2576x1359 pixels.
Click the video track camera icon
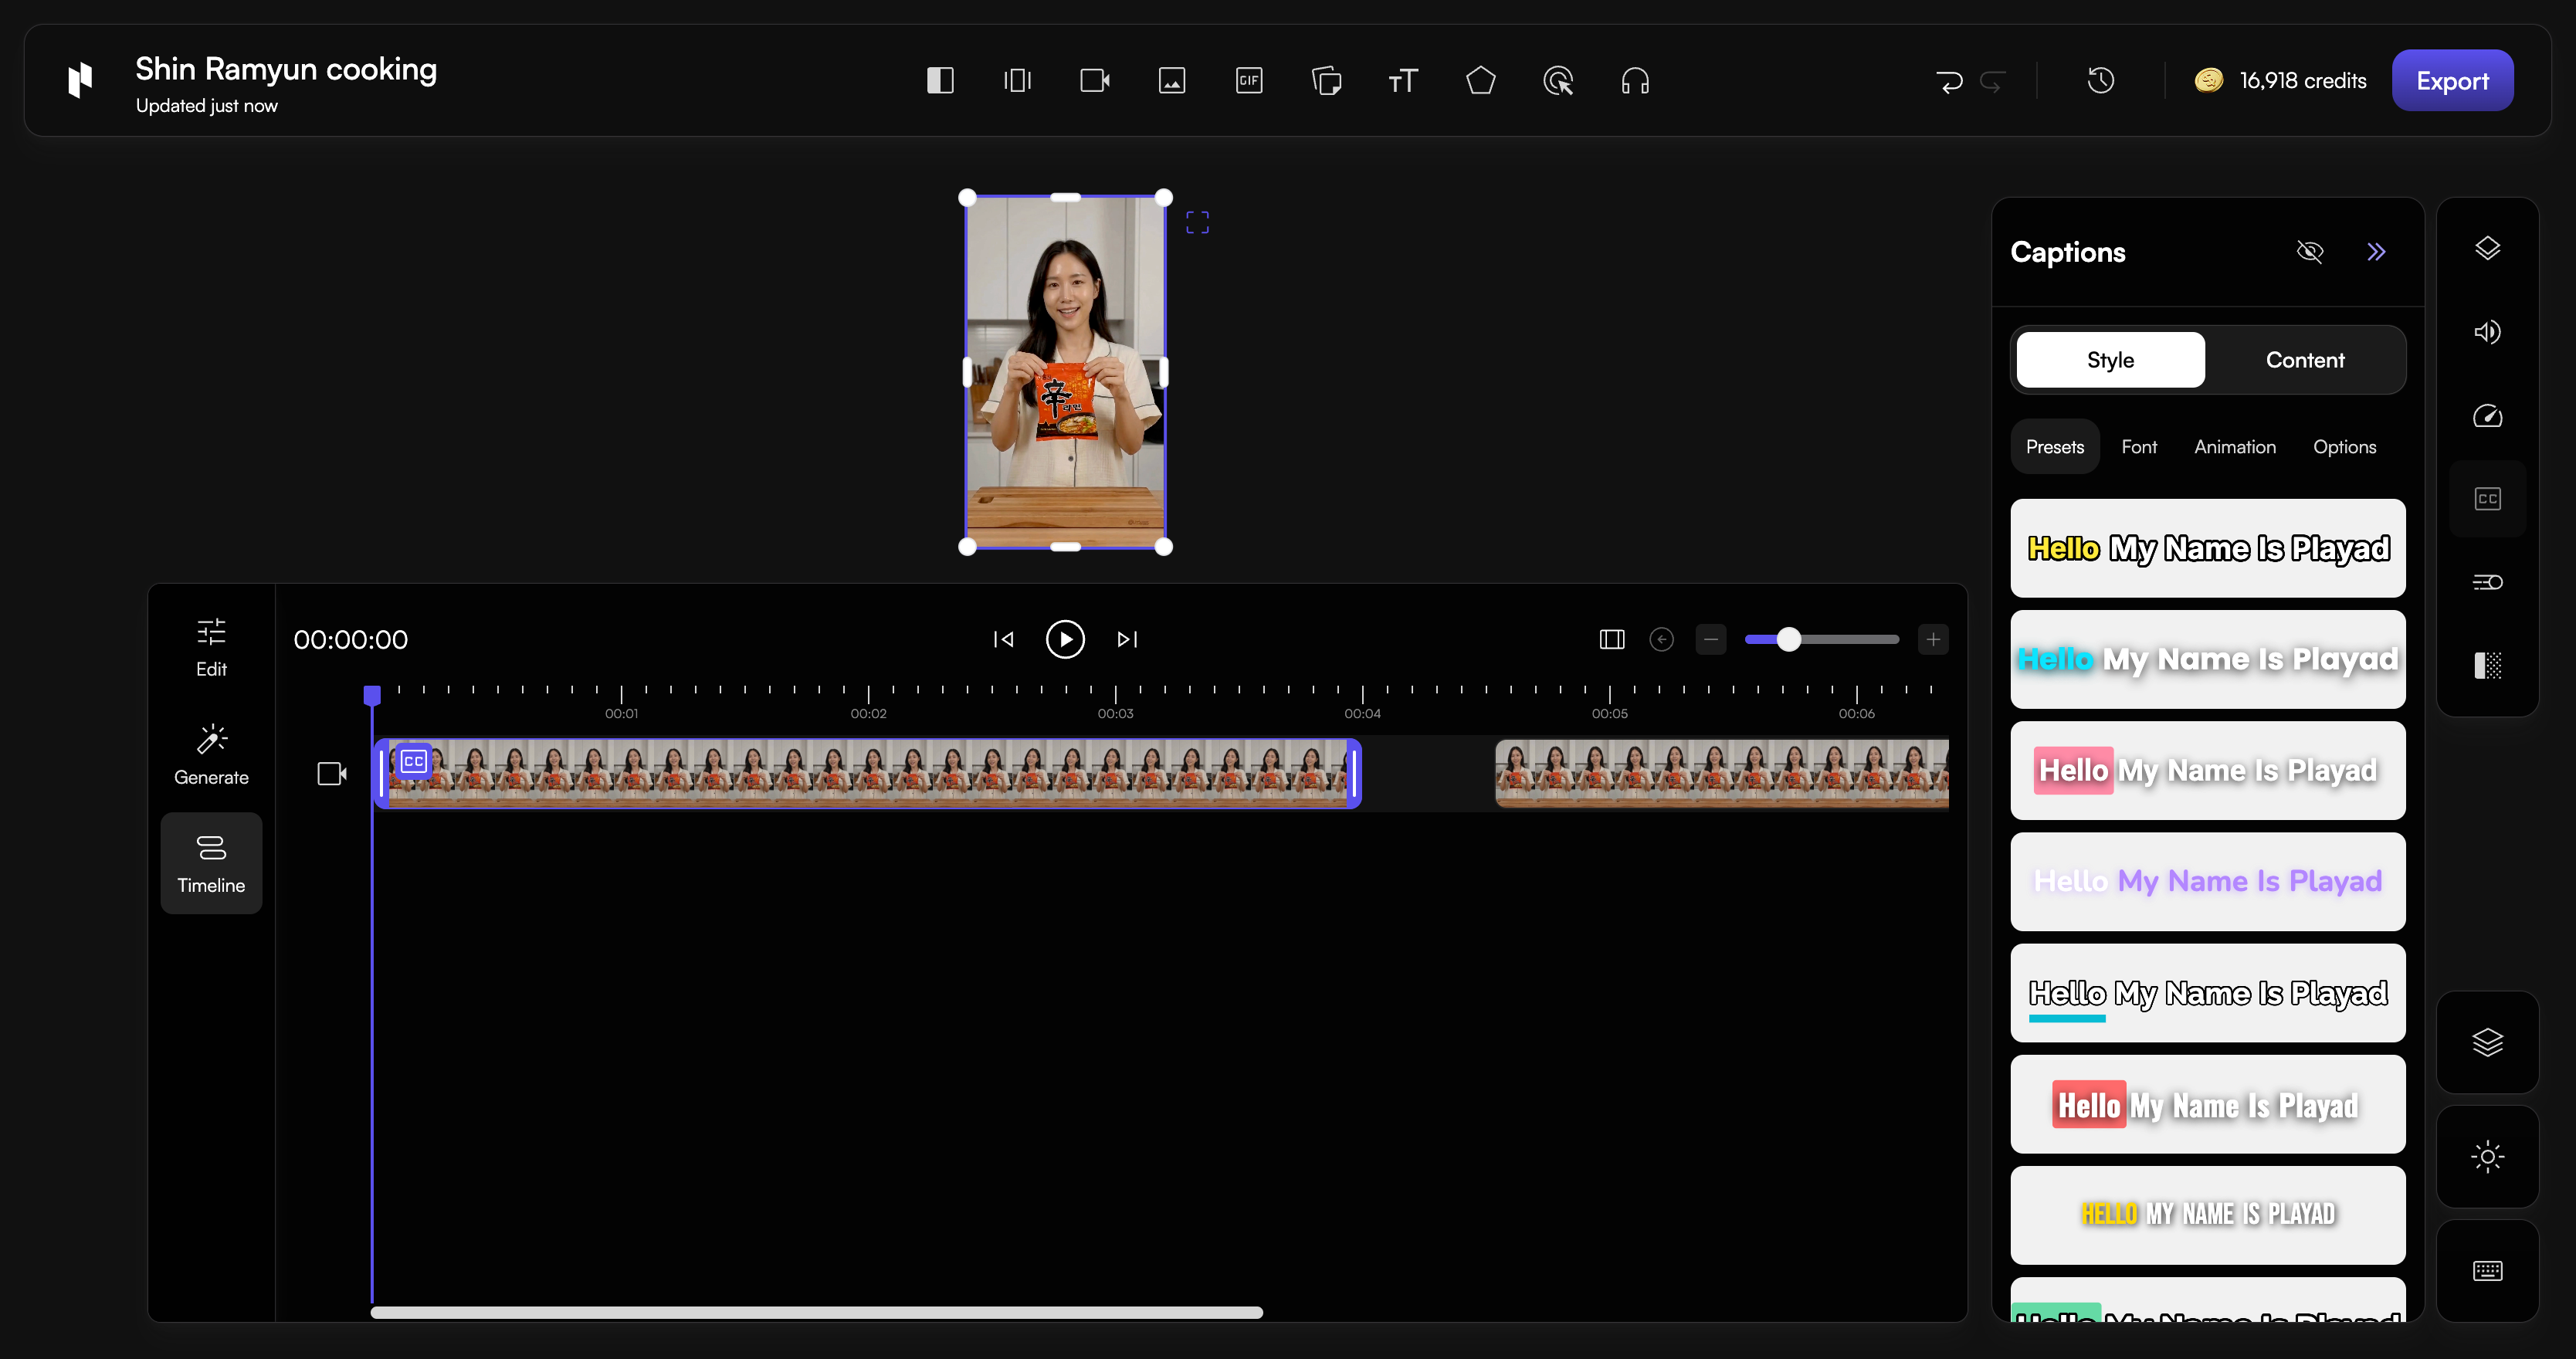(x=331, y=773)
